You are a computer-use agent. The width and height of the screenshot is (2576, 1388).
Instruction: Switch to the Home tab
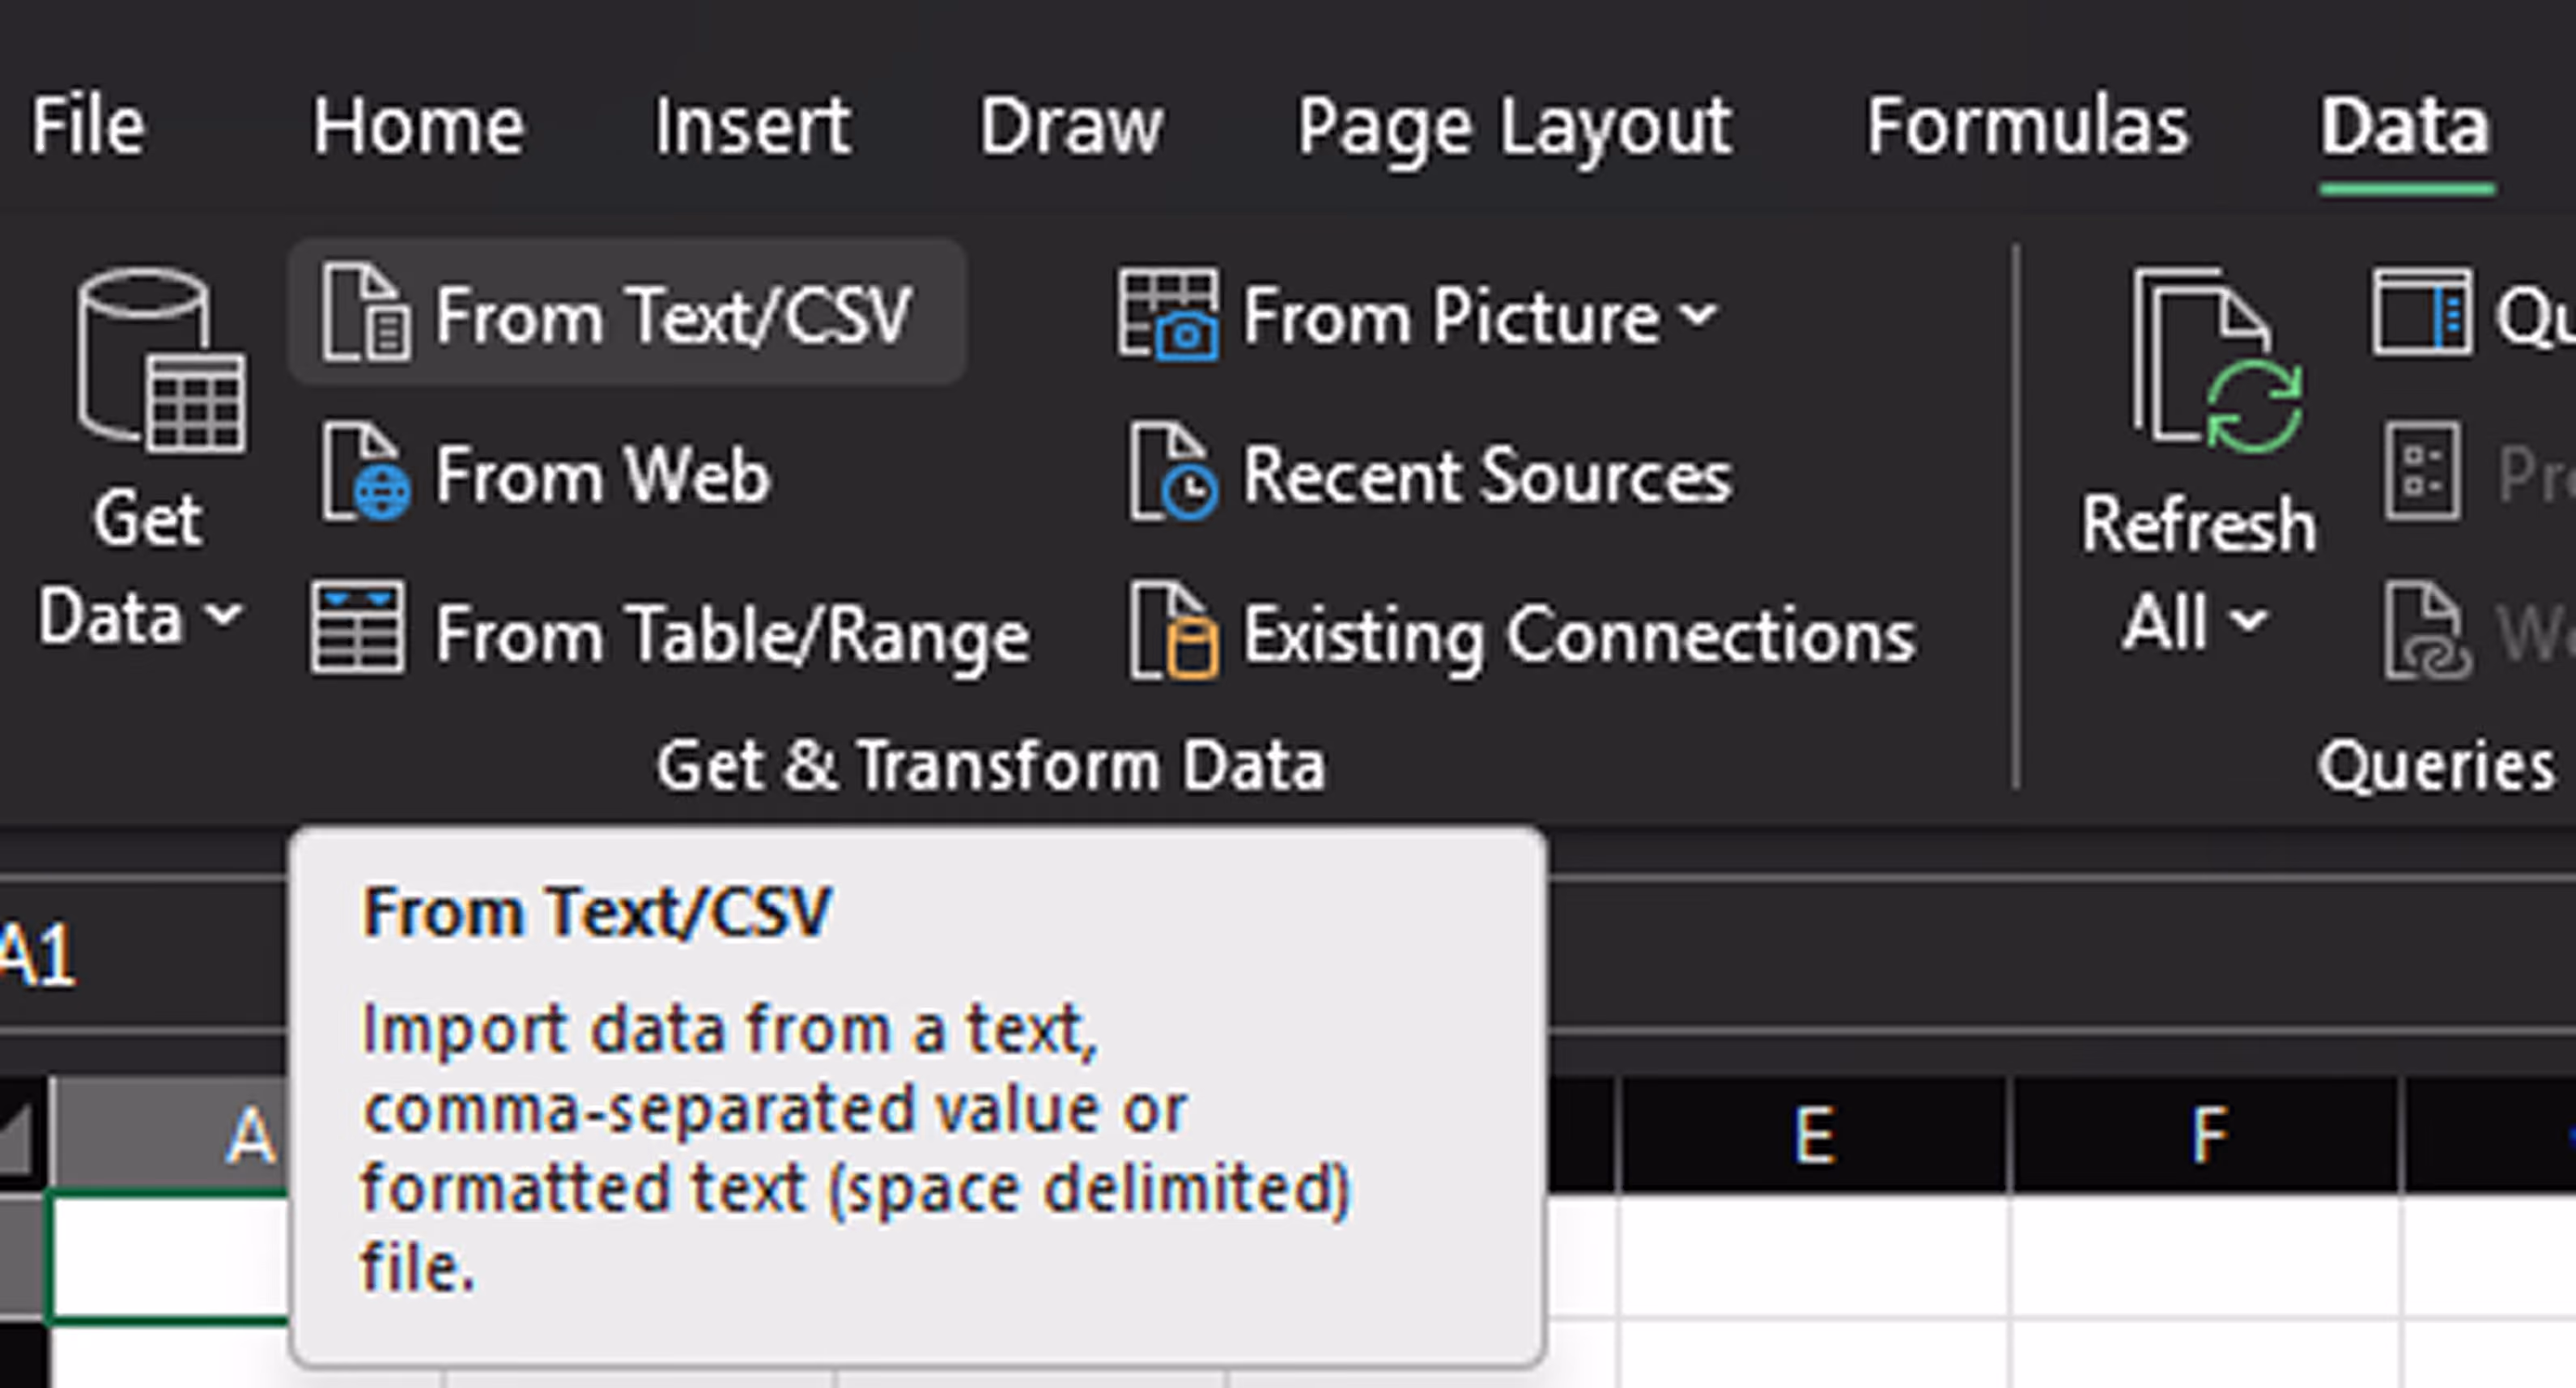[x=419, y=126]
